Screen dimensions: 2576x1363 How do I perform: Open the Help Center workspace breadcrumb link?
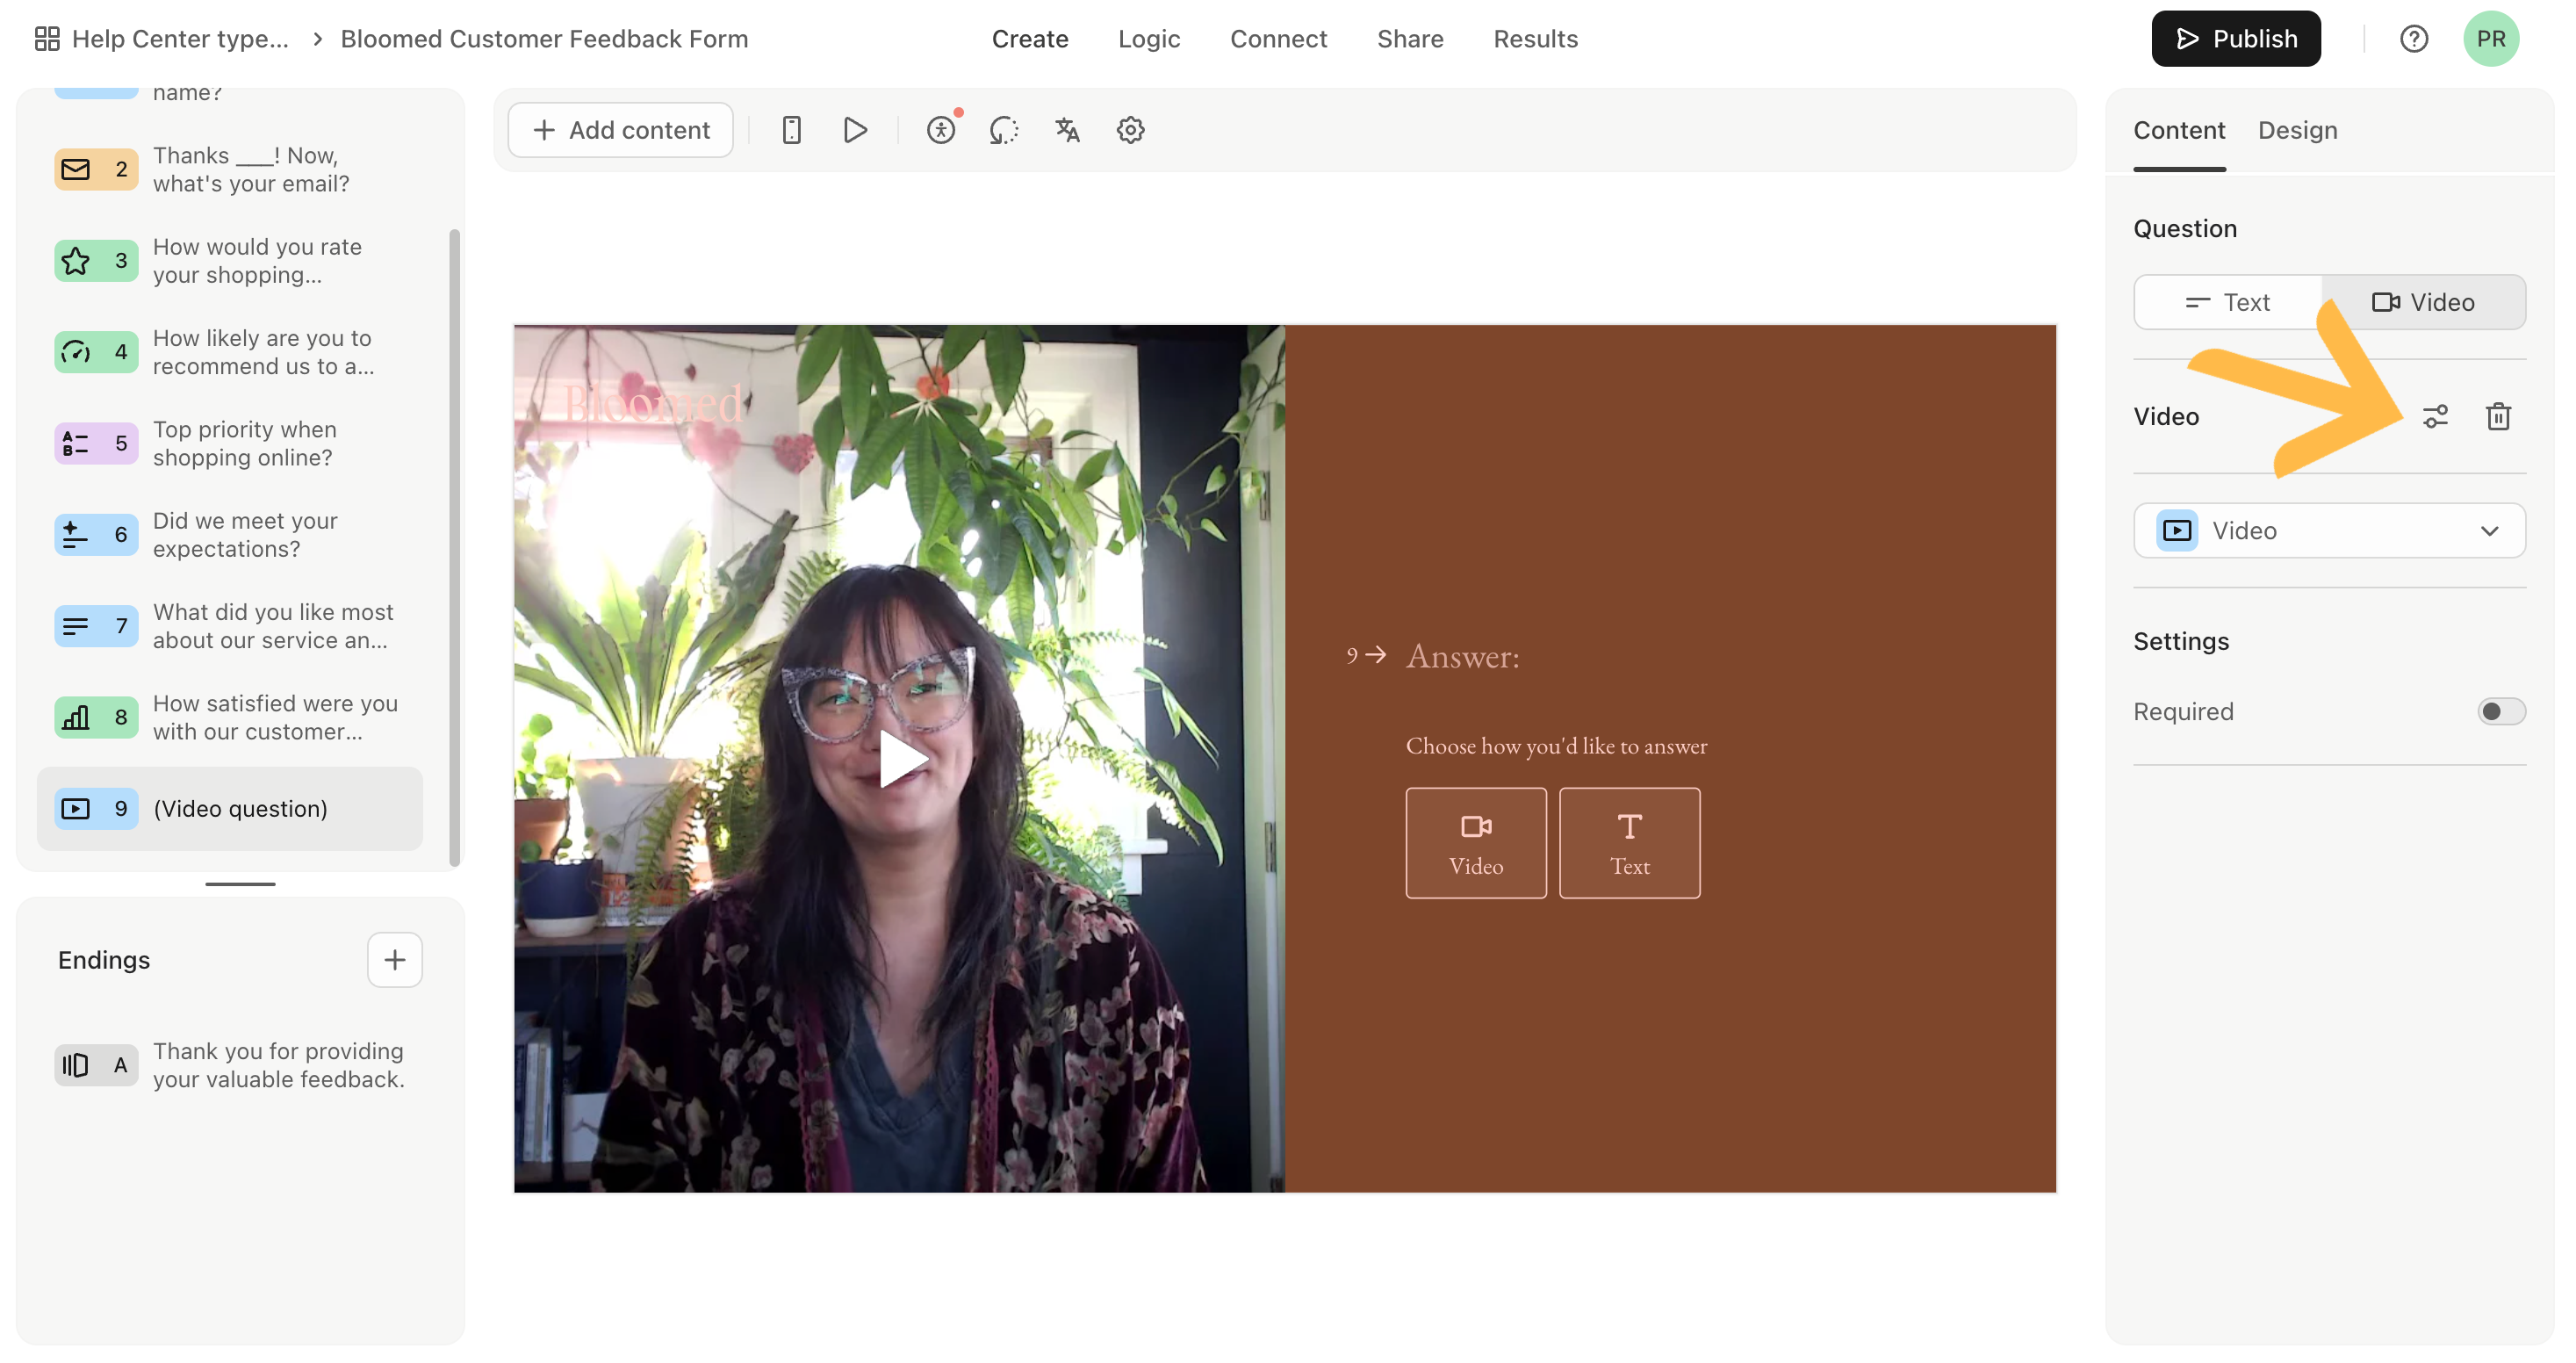(x=180, y=39)
